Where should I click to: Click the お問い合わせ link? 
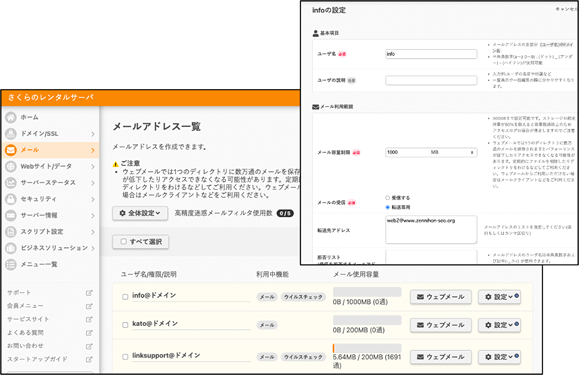(25, 346)
